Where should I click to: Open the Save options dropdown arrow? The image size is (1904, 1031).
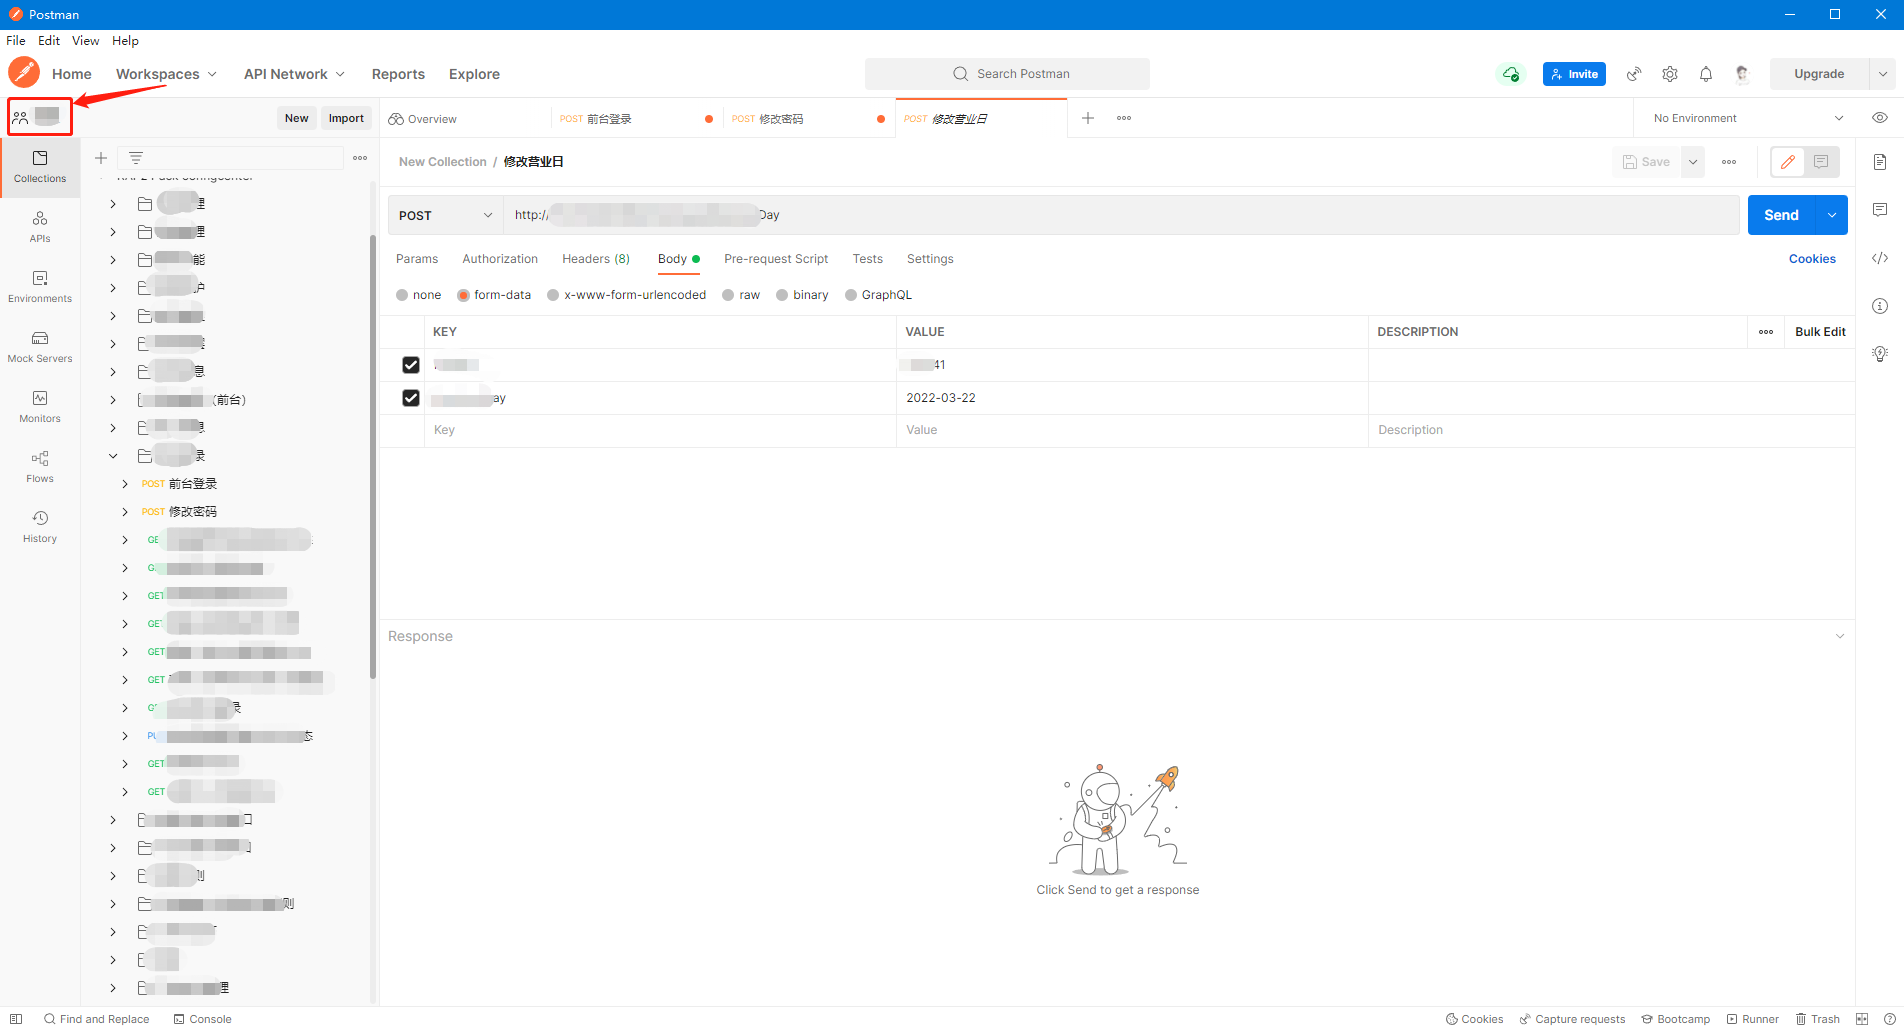(x=1693, y=162)
